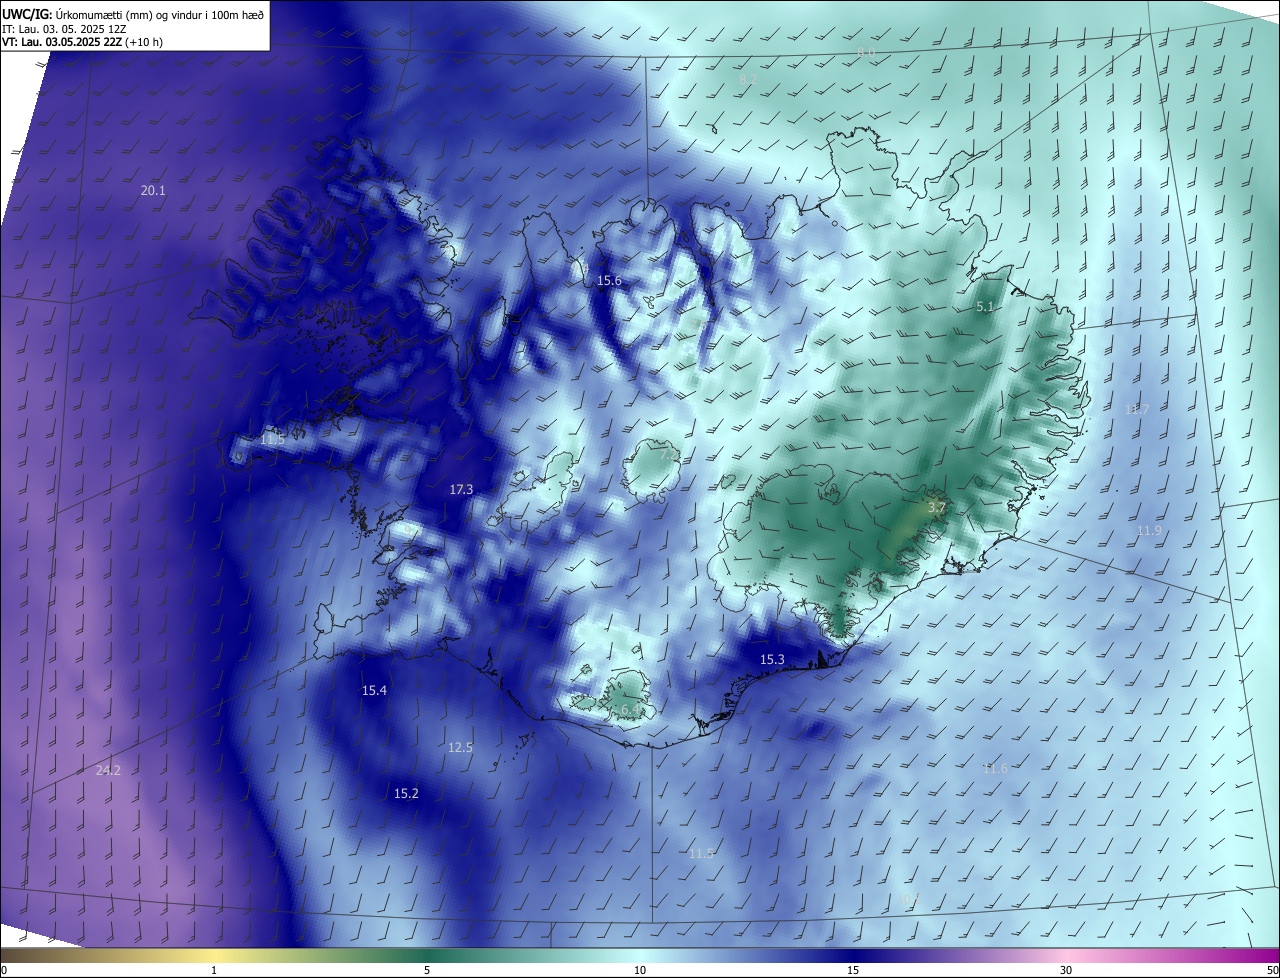The image size is (1280, 978).
Task: Click the UWC/IG Úrkomumætti title line
Action: (x=133, y=13)
